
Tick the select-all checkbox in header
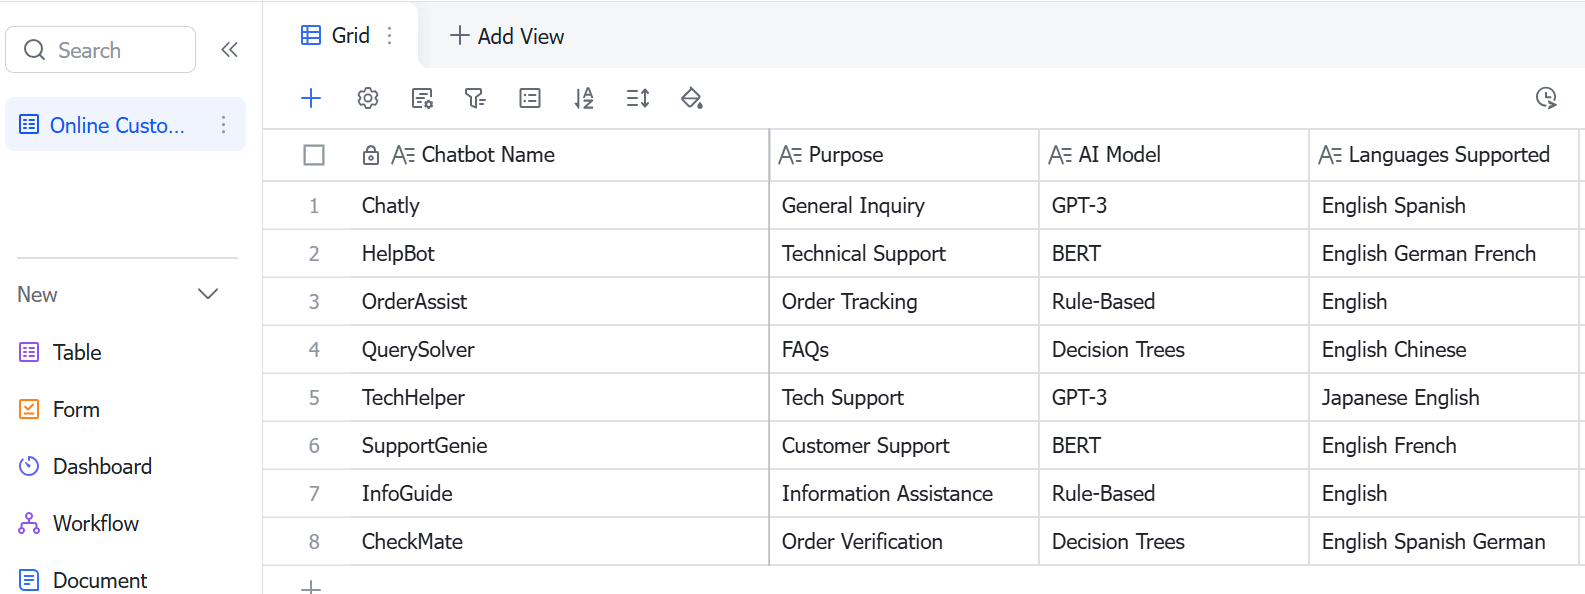tap(314, 155)
